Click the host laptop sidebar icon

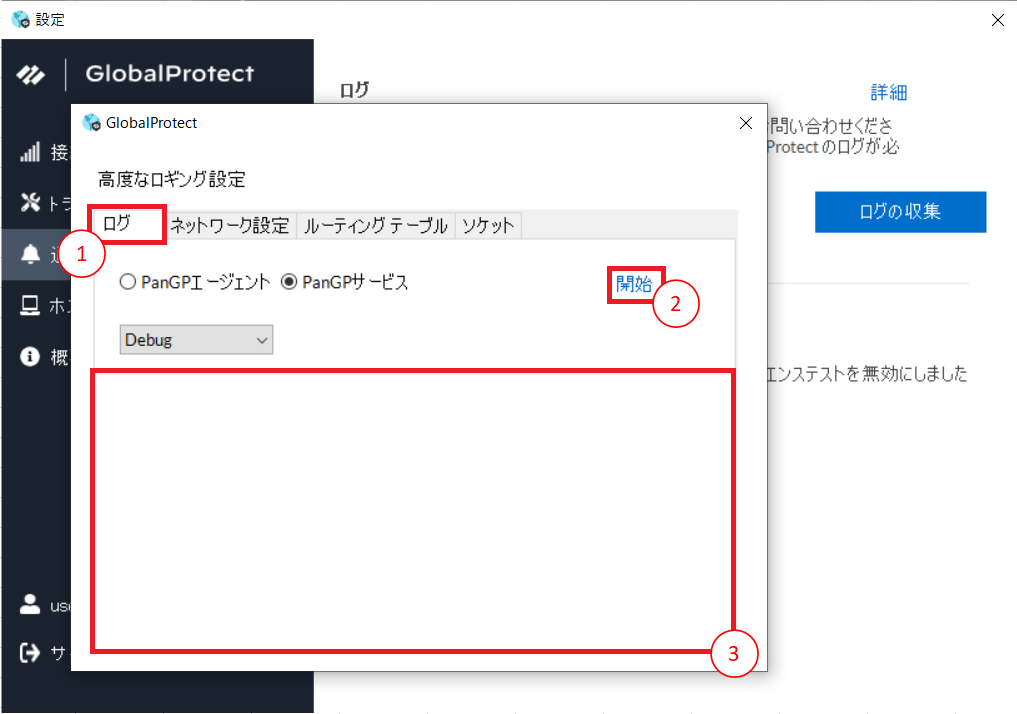tap(30, 305)
